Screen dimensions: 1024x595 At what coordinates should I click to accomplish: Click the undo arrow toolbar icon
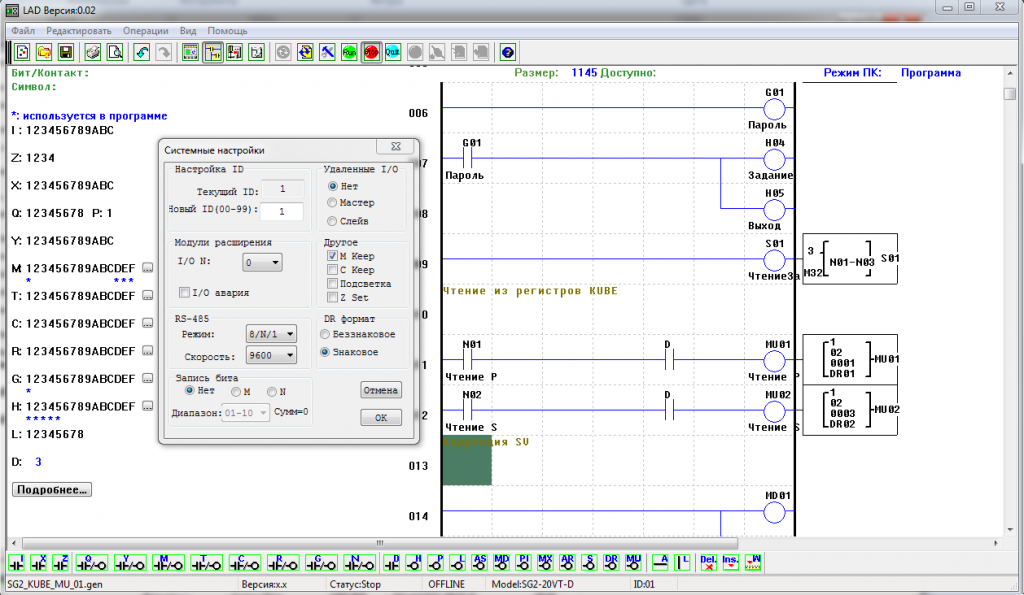click(141, 52)
